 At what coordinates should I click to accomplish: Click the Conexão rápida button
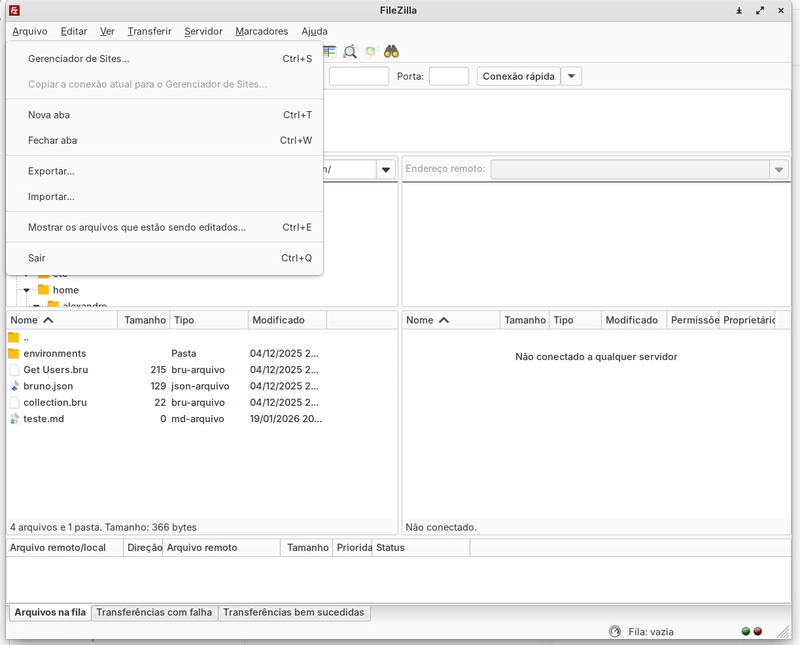tap(518, 76)
